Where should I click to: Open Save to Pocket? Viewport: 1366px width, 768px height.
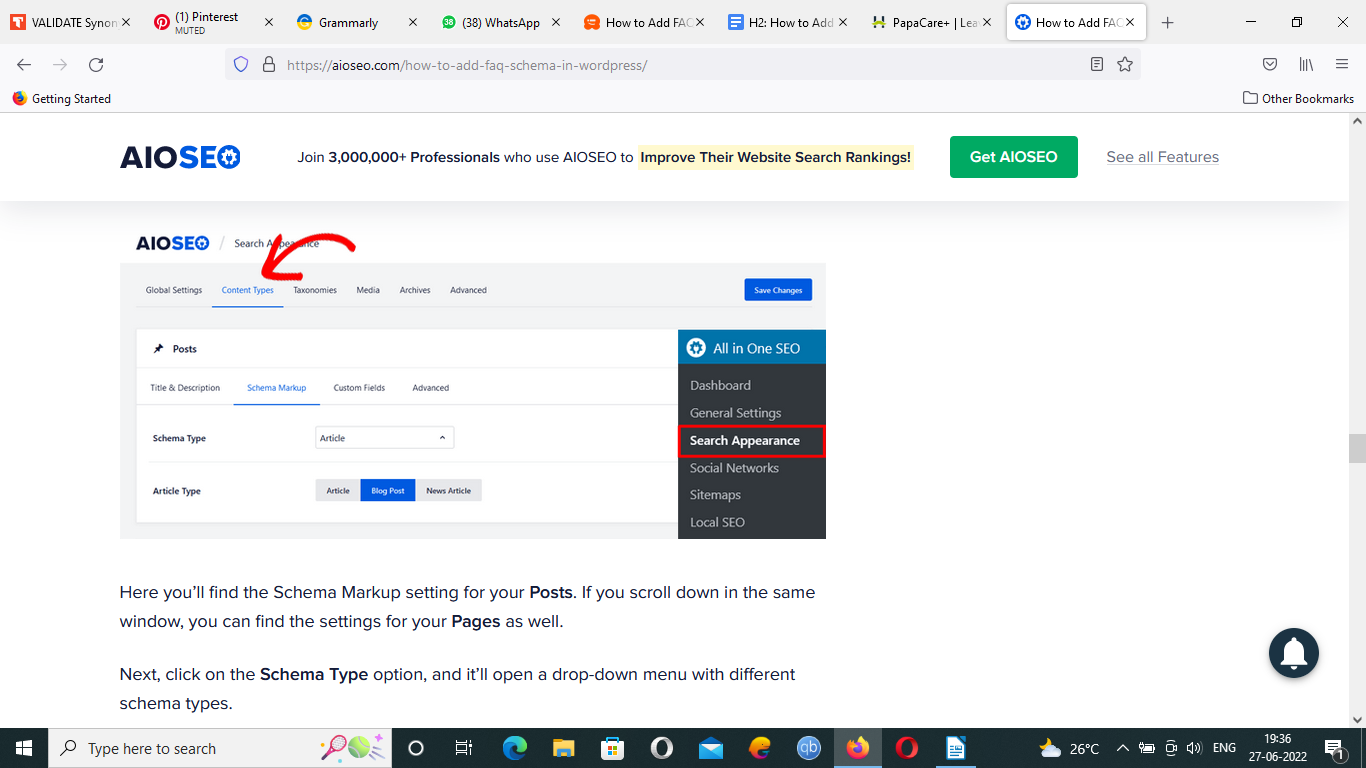[x=1270, y=65]
